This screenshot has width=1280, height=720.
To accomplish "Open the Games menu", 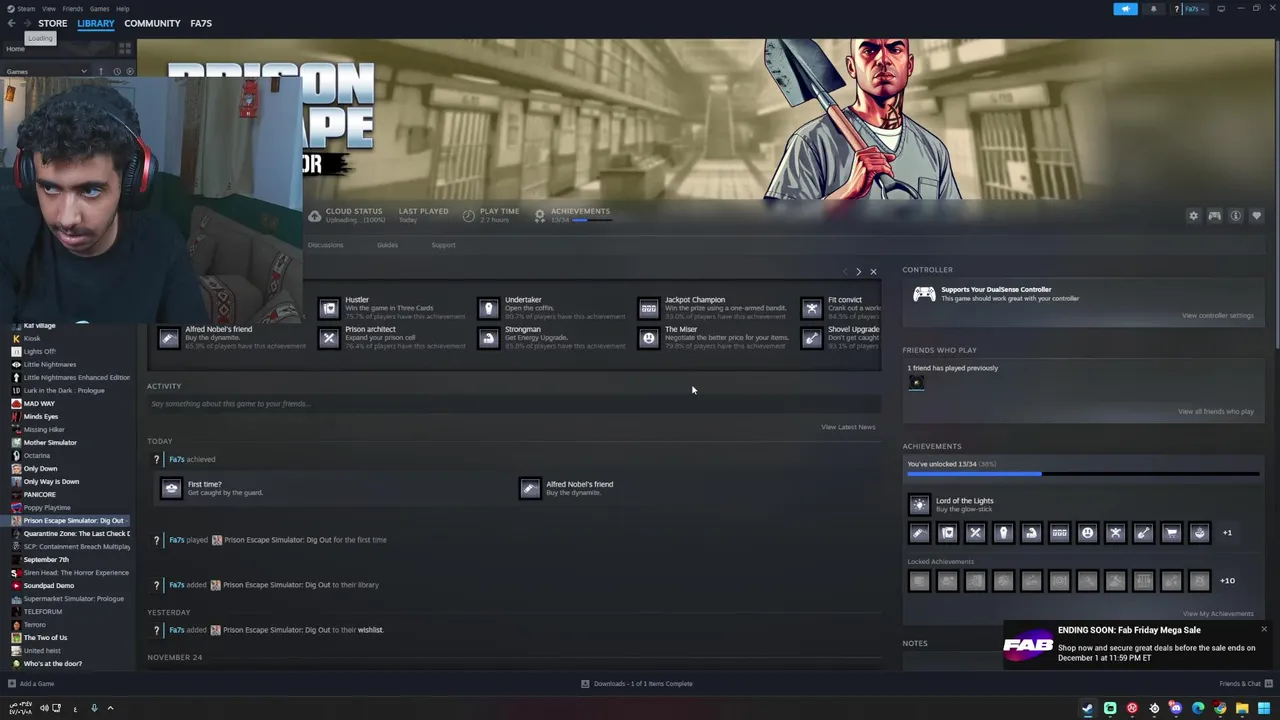I will [x=99, y=9].
